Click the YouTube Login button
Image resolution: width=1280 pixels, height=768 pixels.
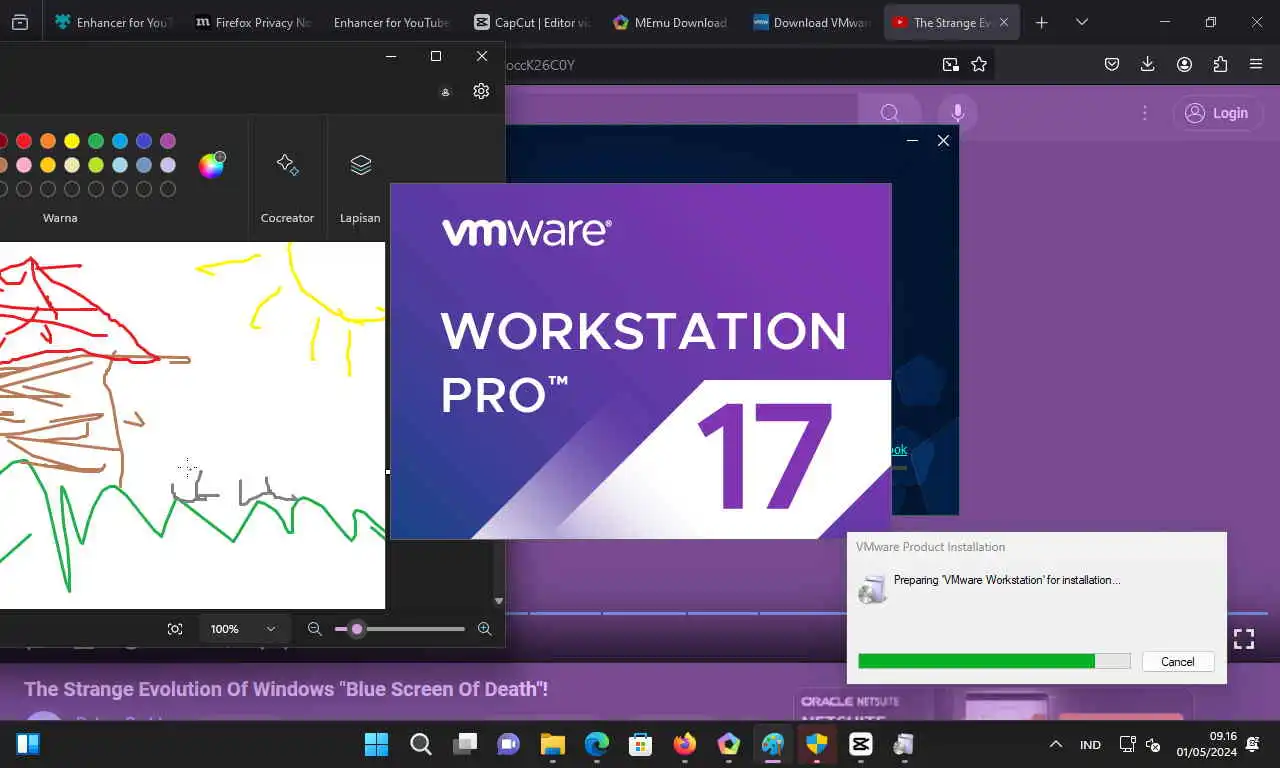(1216, 113)
